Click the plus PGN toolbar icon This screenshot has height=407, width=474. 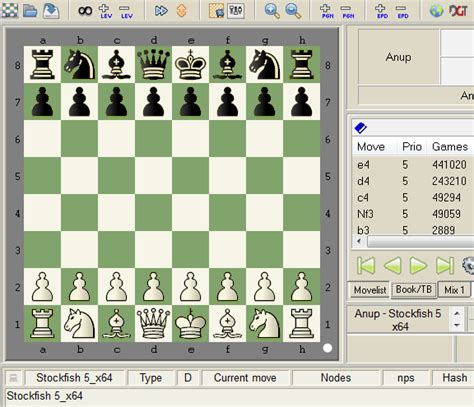327,11
